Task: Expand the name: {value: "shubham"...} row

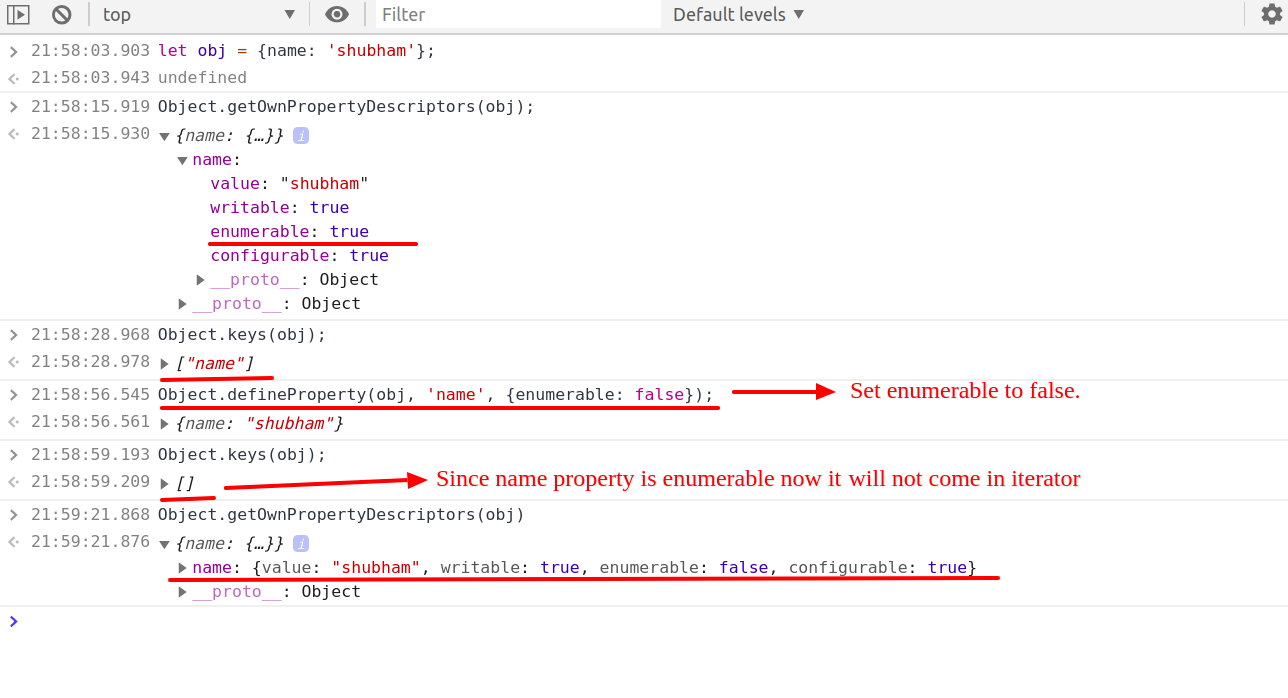Action: pos(183,568)
